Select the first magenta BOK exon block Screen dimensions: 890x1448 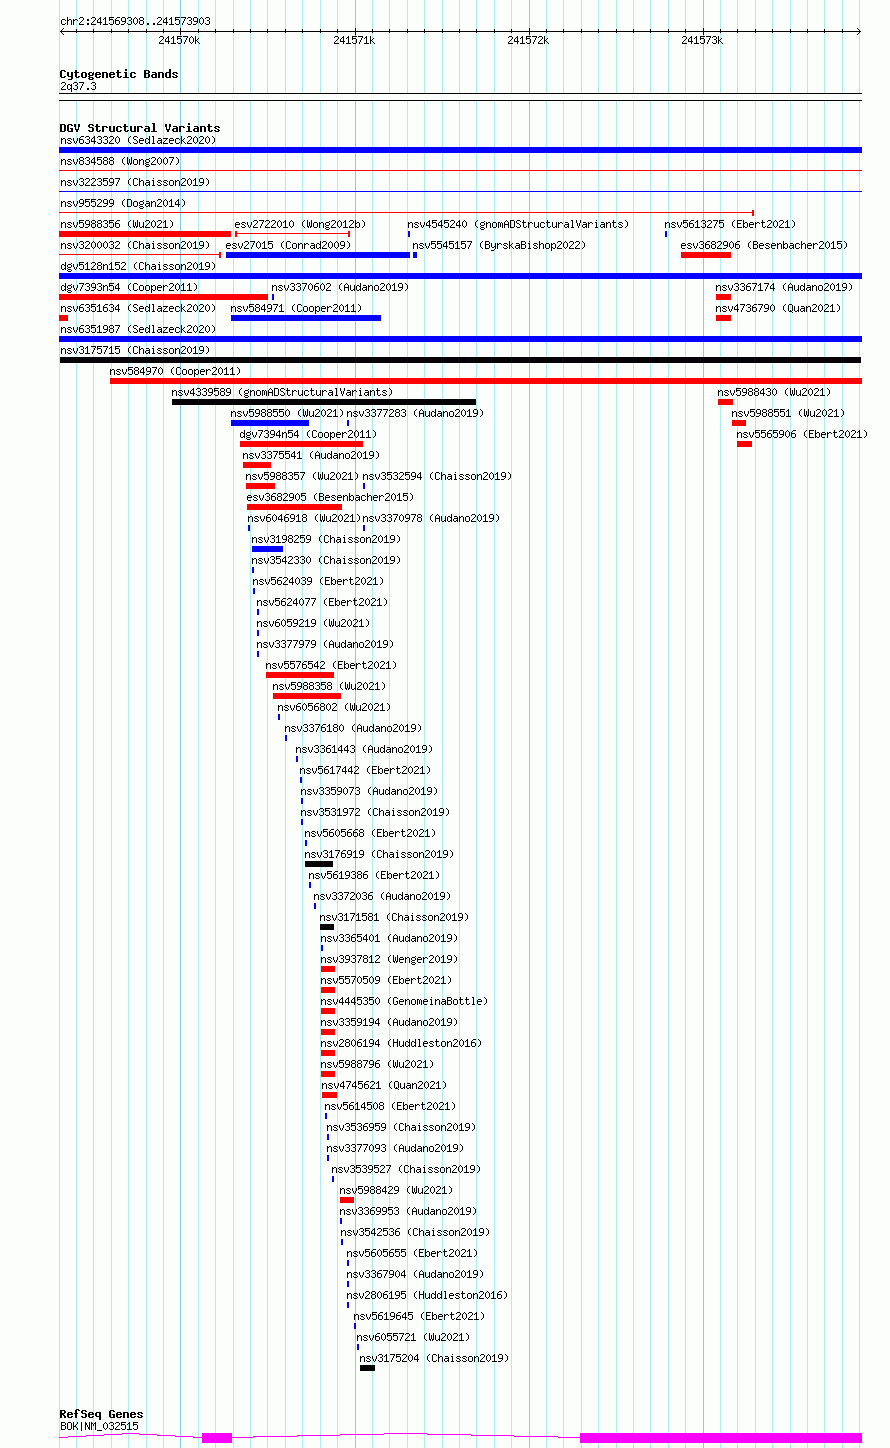click(x=217, y=1438)
